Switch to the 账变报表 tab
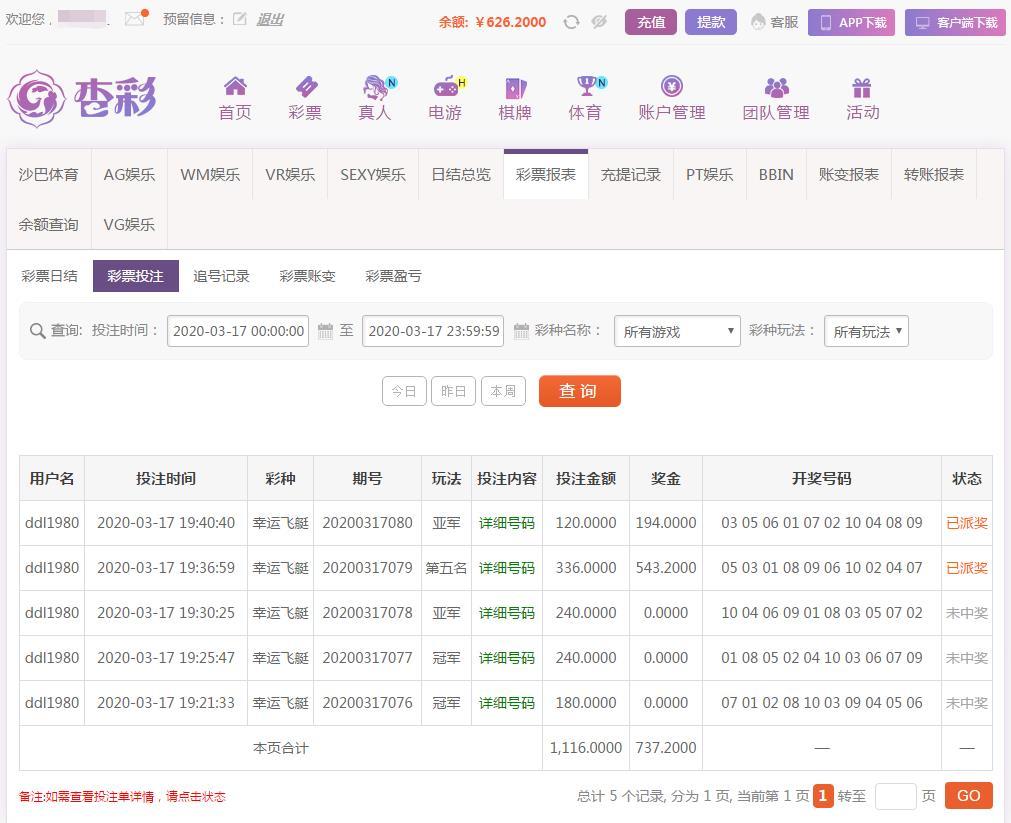This screenshot has height=823, width=1011. pyautogui.click(x=848, y=174)
